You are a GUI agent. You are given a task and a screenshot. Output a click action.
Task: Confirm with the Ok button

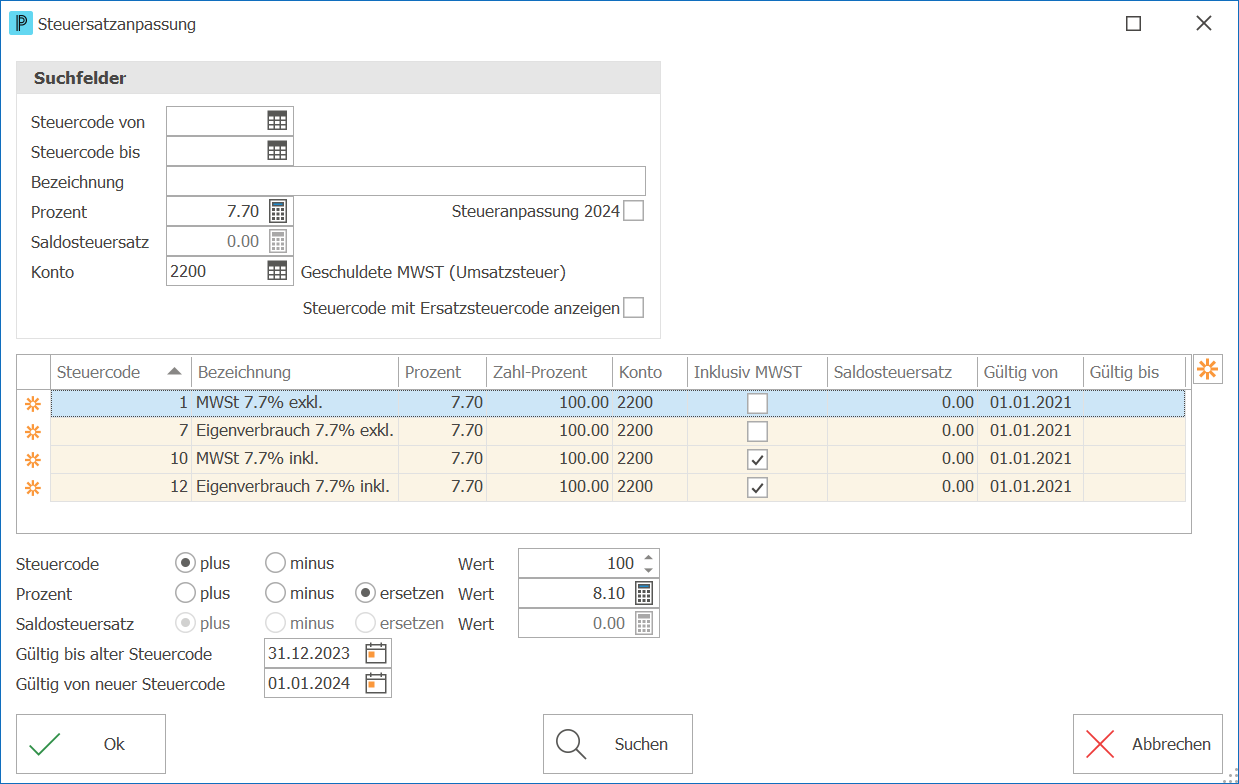[91, 744]
